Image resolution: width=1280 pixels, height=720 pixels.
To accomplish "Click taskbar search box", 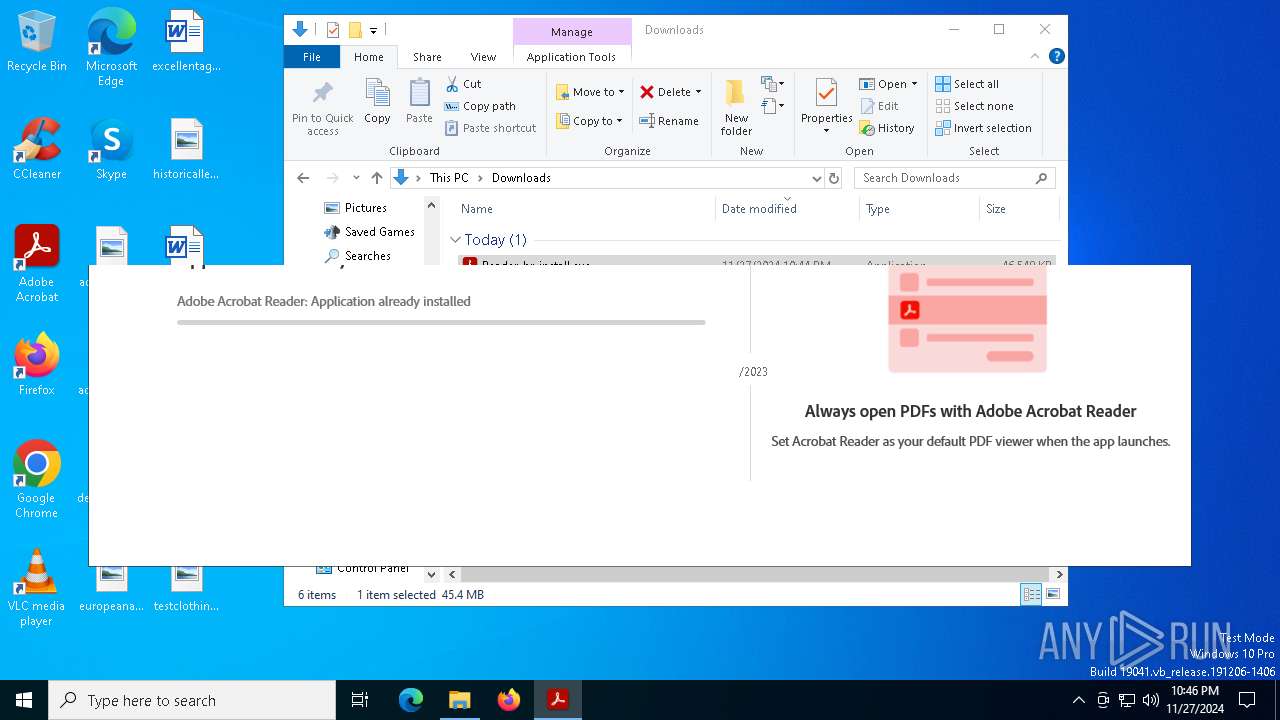I will (192, 700).
